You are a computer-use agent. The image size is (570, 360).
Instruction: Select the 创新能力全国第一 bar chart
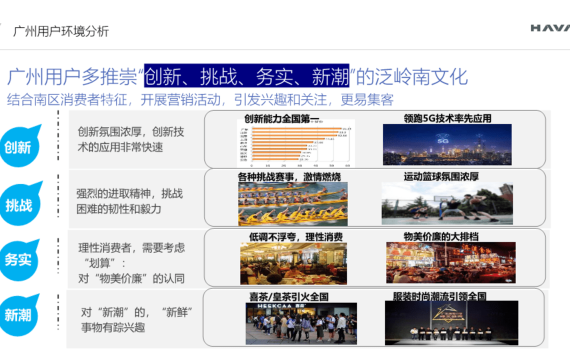coord(296,143)
